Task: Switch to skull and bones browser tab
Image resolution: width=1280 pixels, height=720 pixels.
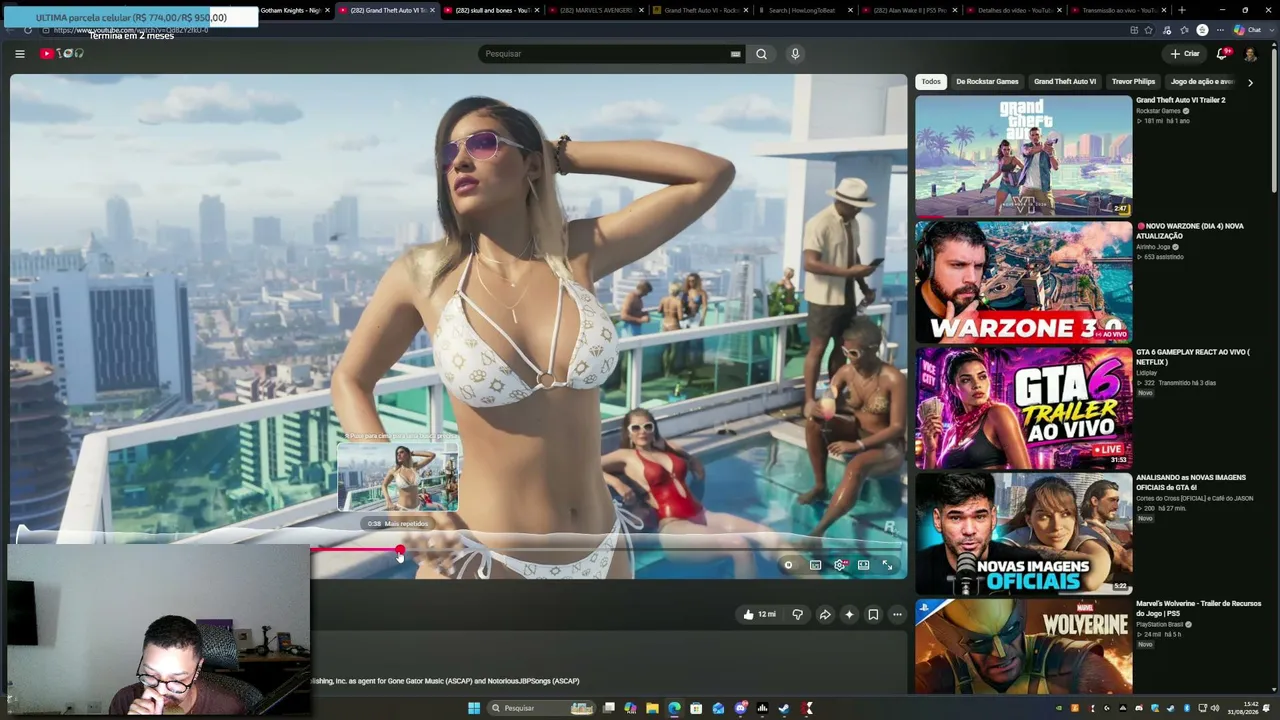Action: click(x=490, y=10)
